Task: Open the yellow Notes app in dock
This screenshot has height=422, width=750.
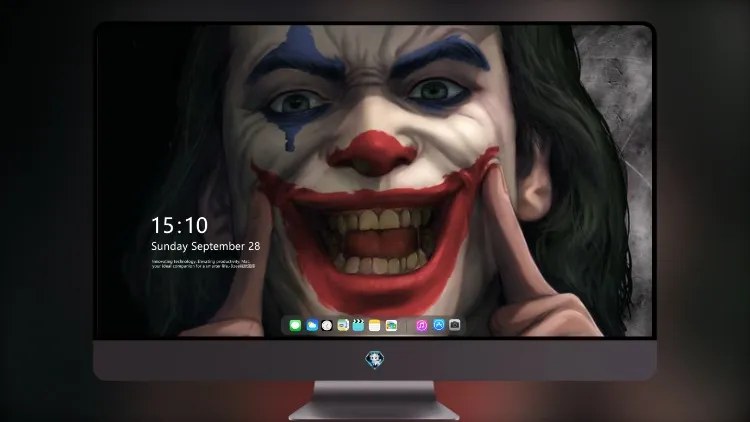Action: click(x=375, y=326)
